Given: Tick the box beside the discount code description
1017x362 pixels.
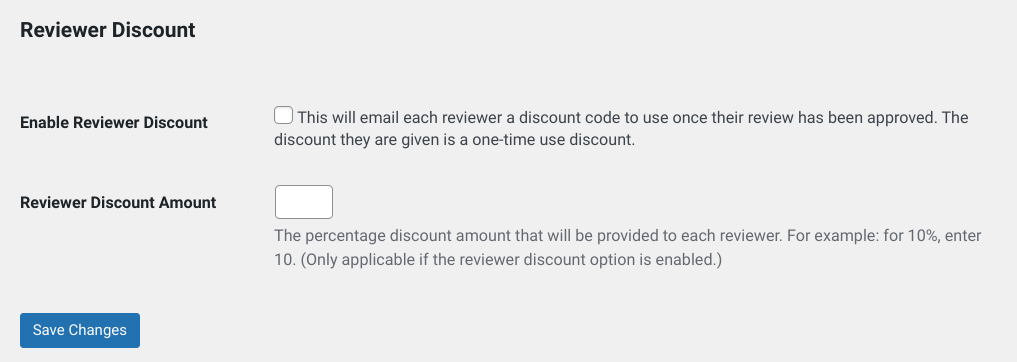Looking at the screenshot, I should click(283, 115).
